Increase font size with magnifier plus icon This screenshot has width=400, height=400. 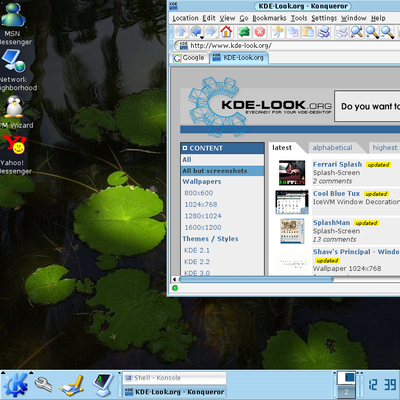(x=372, y=32)
